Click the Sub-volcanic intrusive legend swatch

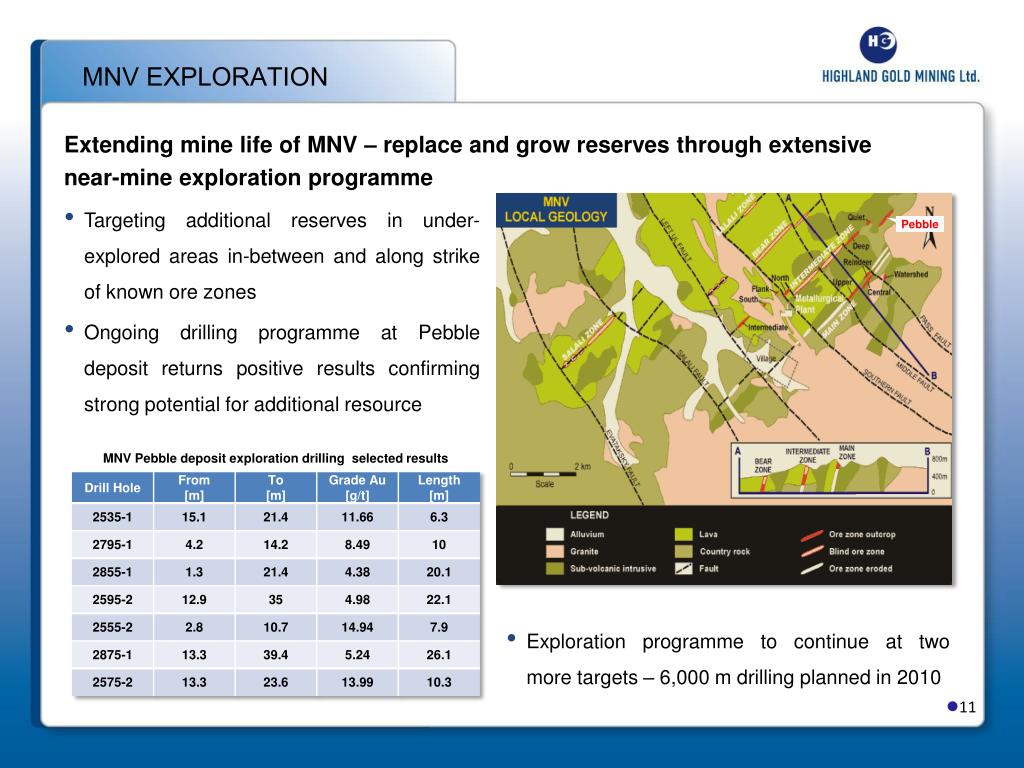click(x=554, y=568)
